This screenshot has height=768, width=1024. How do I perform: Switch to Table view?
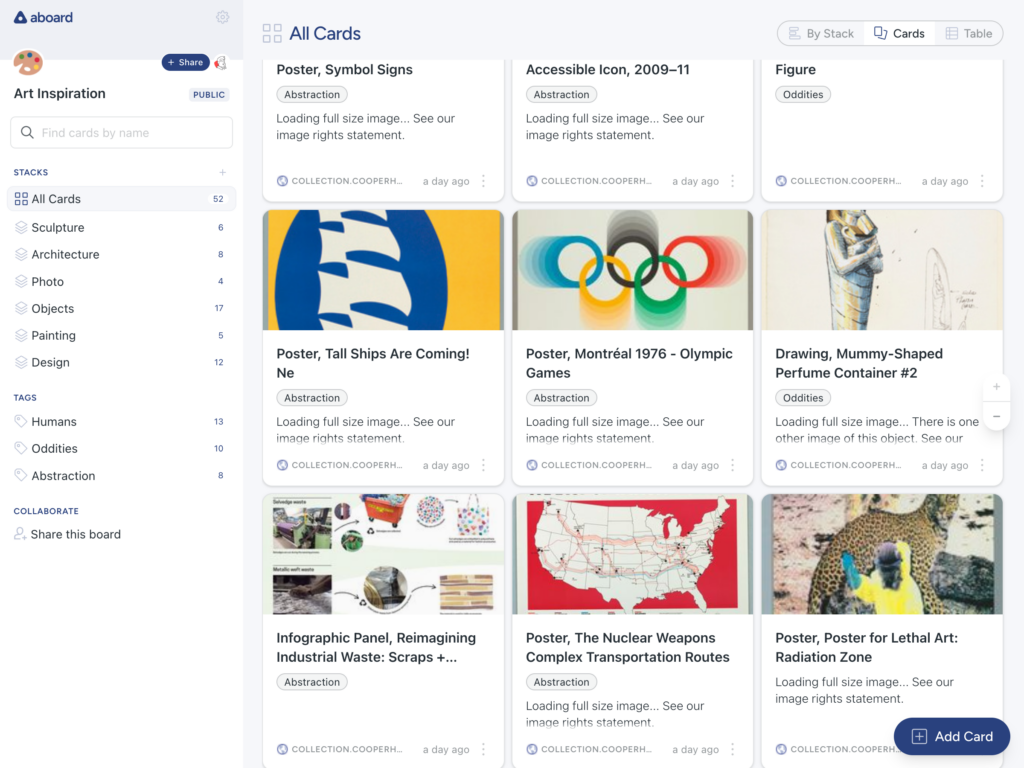(x=969, y=33)
